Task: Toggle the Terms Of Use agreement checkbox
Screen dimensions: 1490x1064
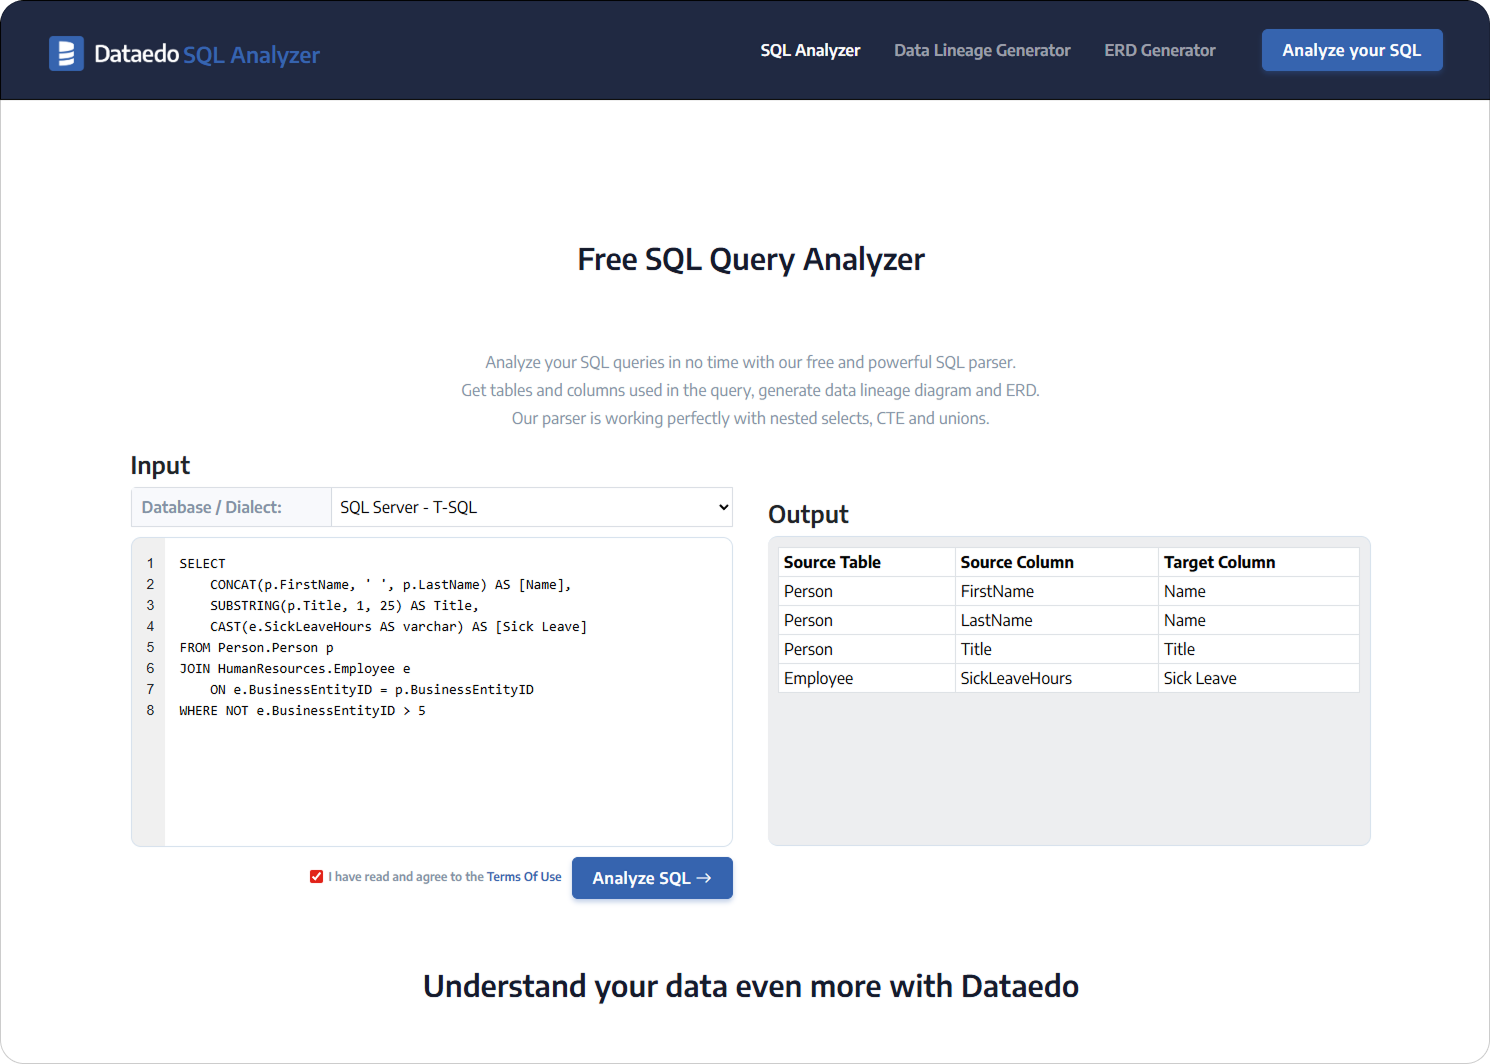Action: click(x=317, y=876)
